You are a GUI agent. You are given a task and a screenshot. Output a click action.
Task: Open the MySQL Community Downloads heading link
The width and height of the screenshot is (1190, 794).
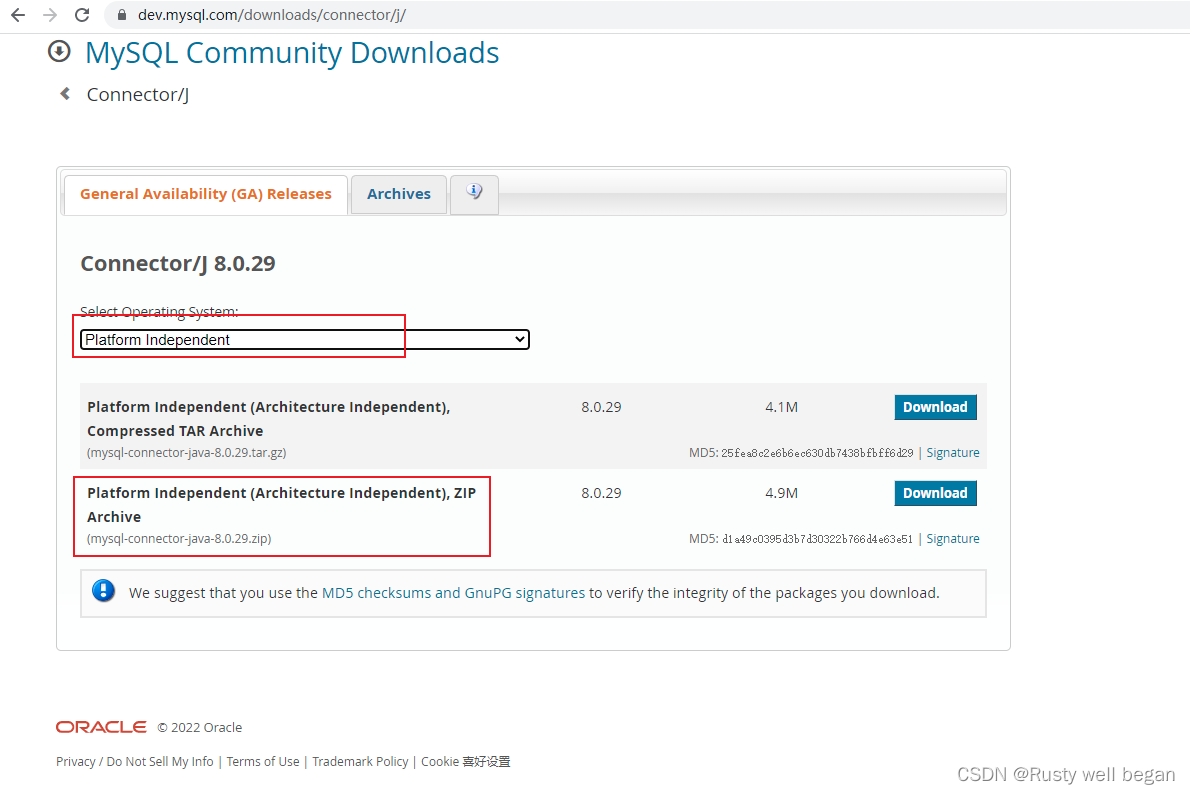292,52
